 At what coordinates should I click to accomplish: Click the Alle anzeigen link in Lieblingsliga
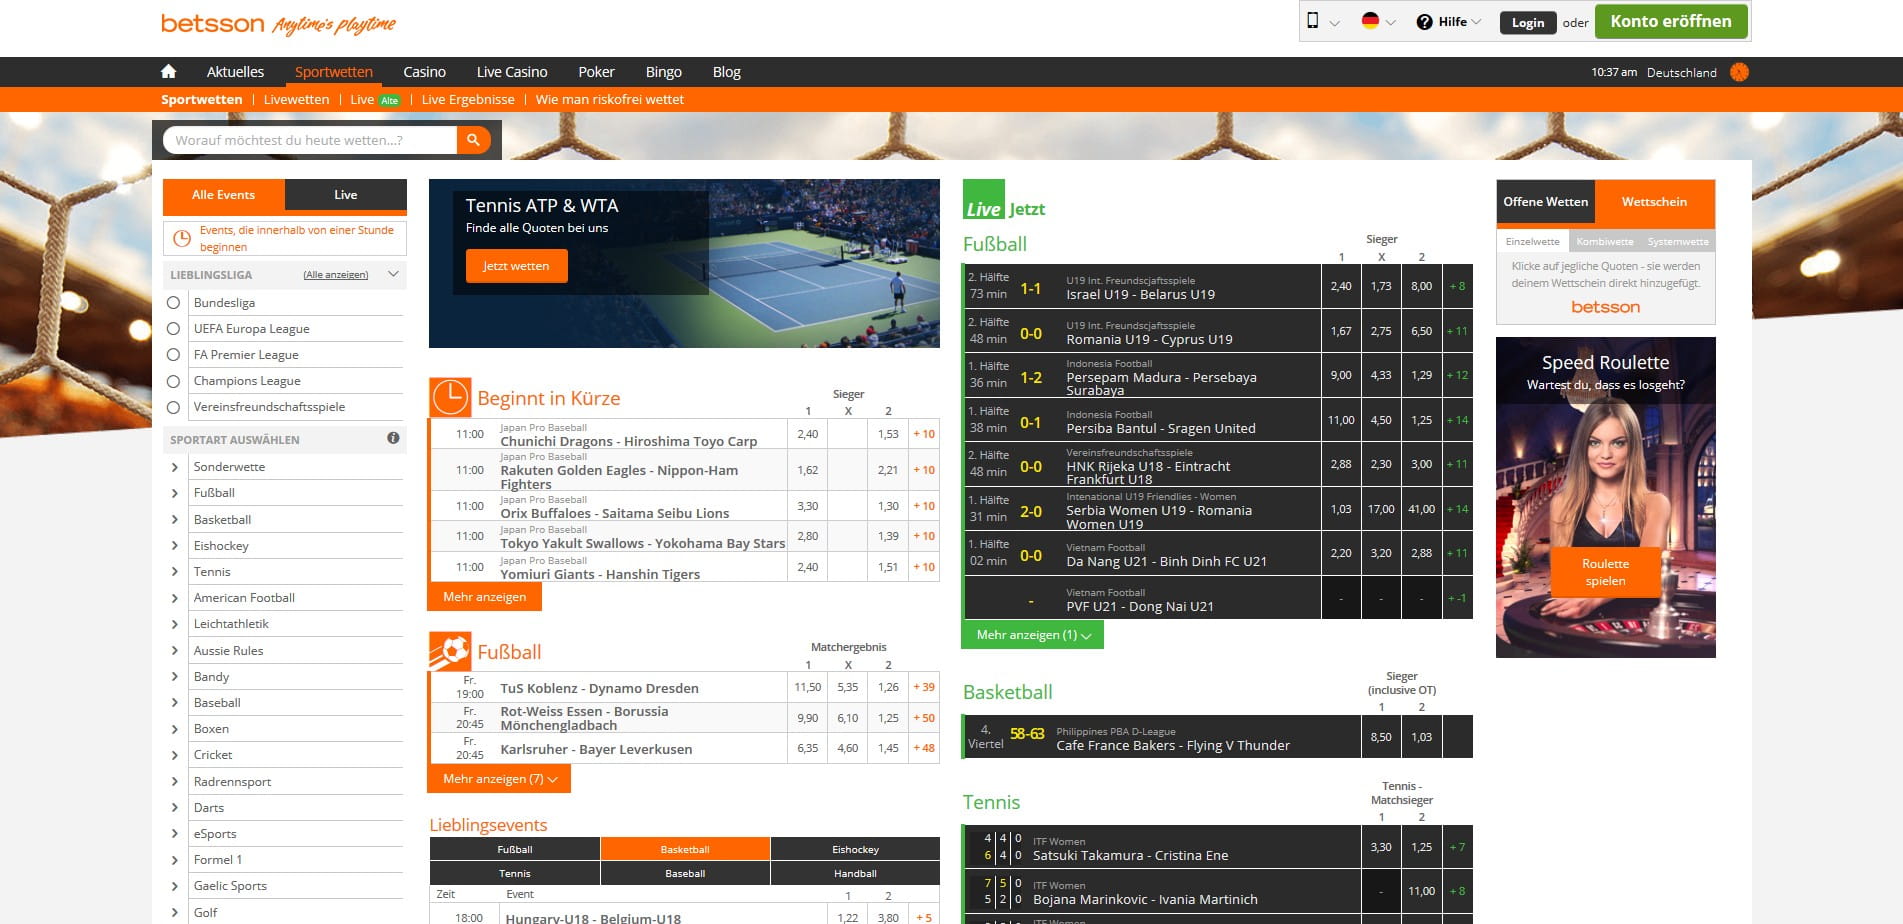[336, 275]
